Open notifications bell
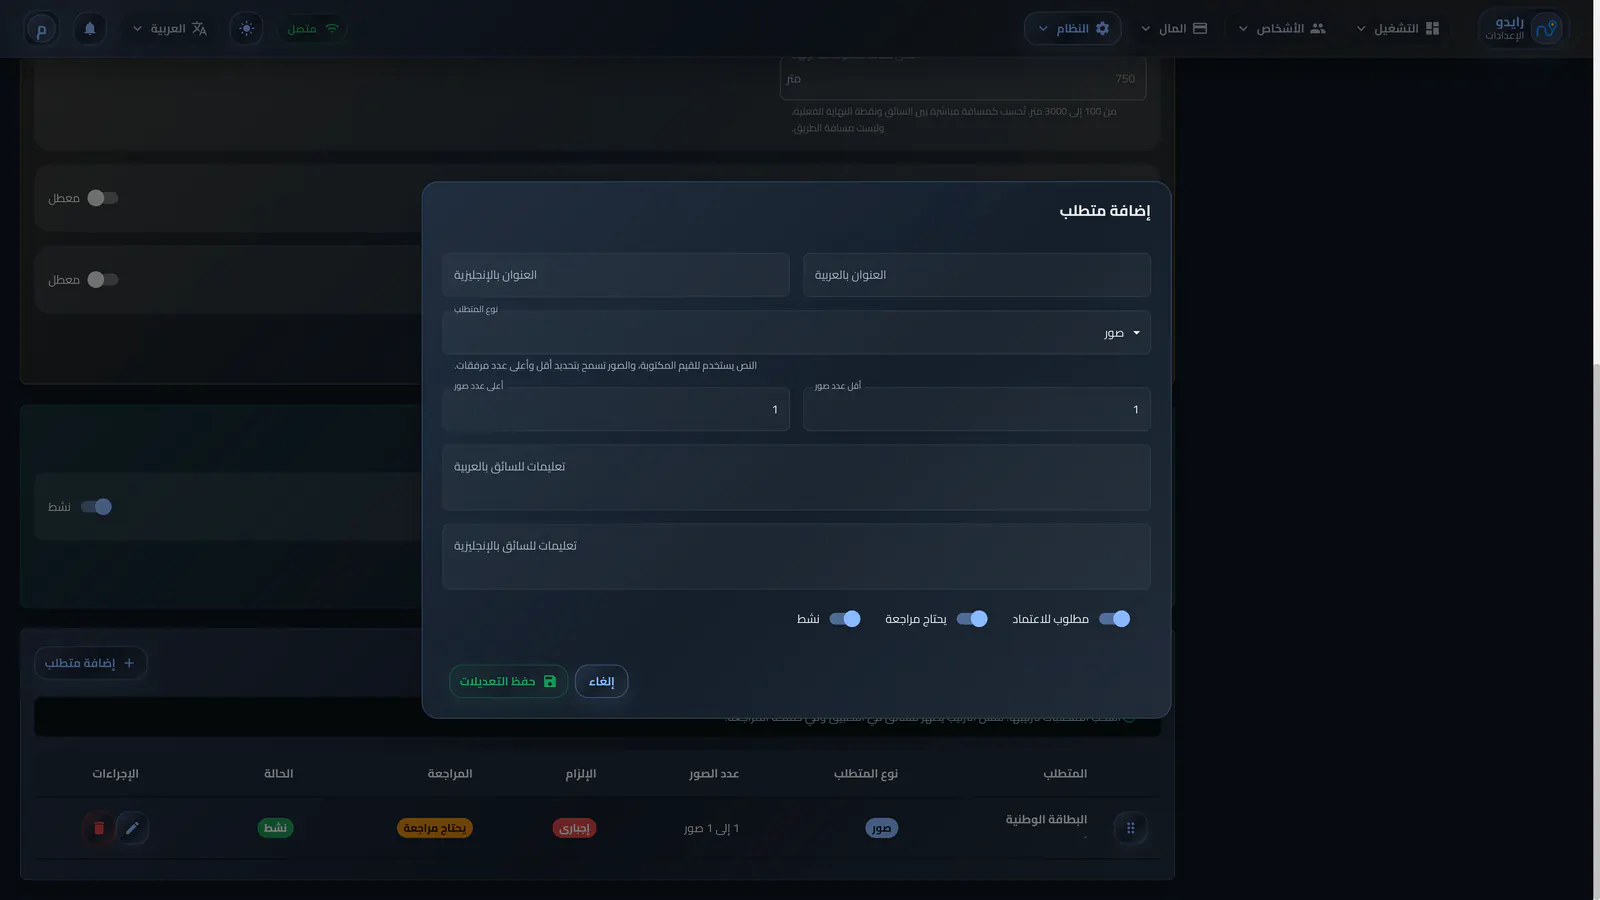Image resolution: width=1600 pixels, height=900 pixels. 90,28
